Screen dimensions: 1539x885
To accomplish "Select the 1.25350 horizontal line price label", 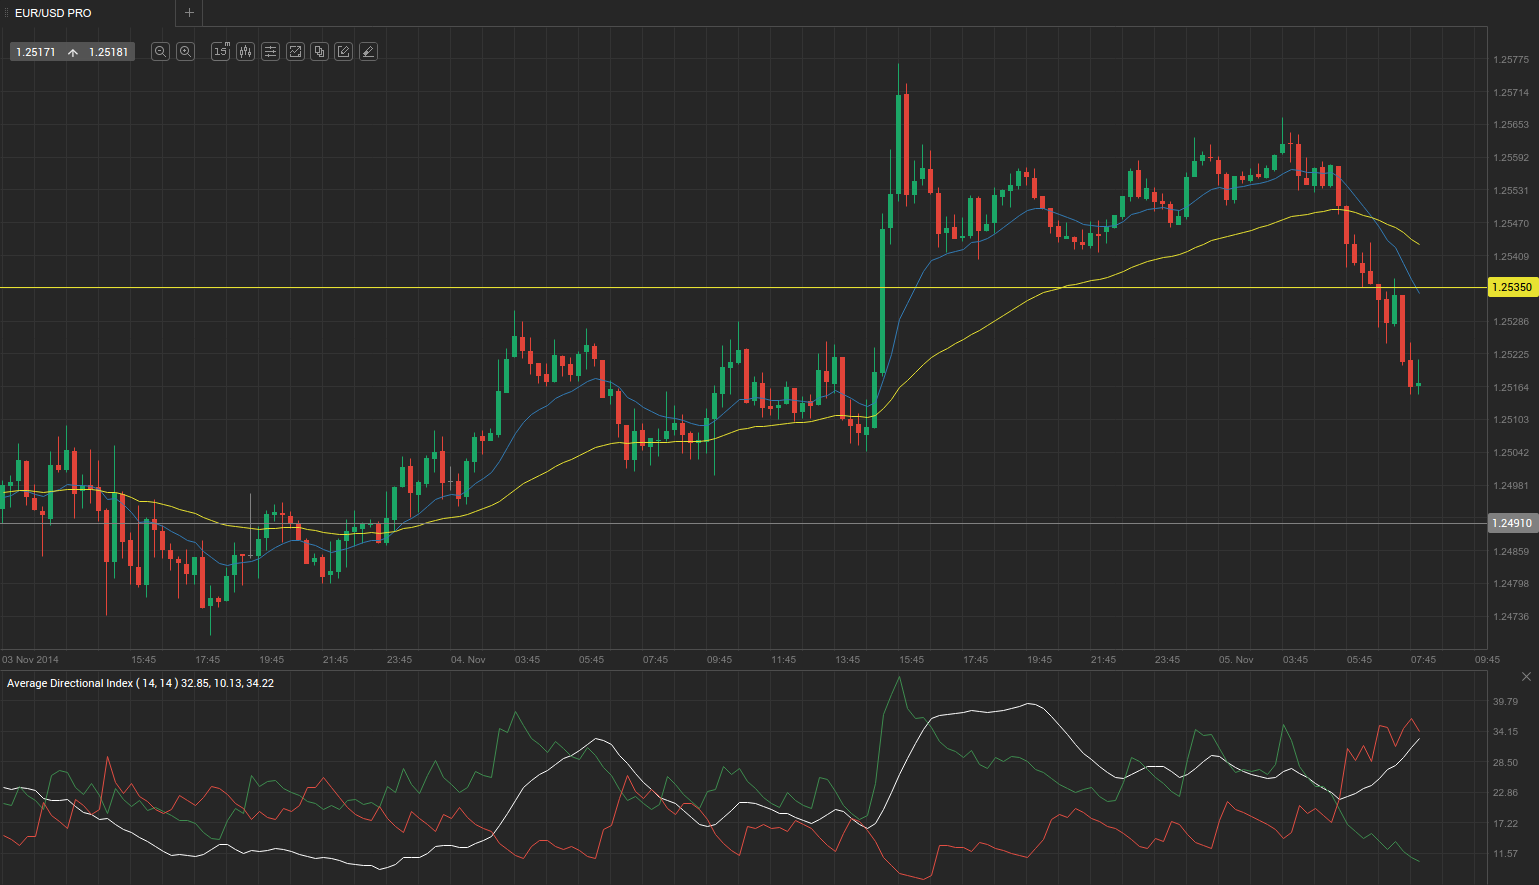I will click(1511, 287).
